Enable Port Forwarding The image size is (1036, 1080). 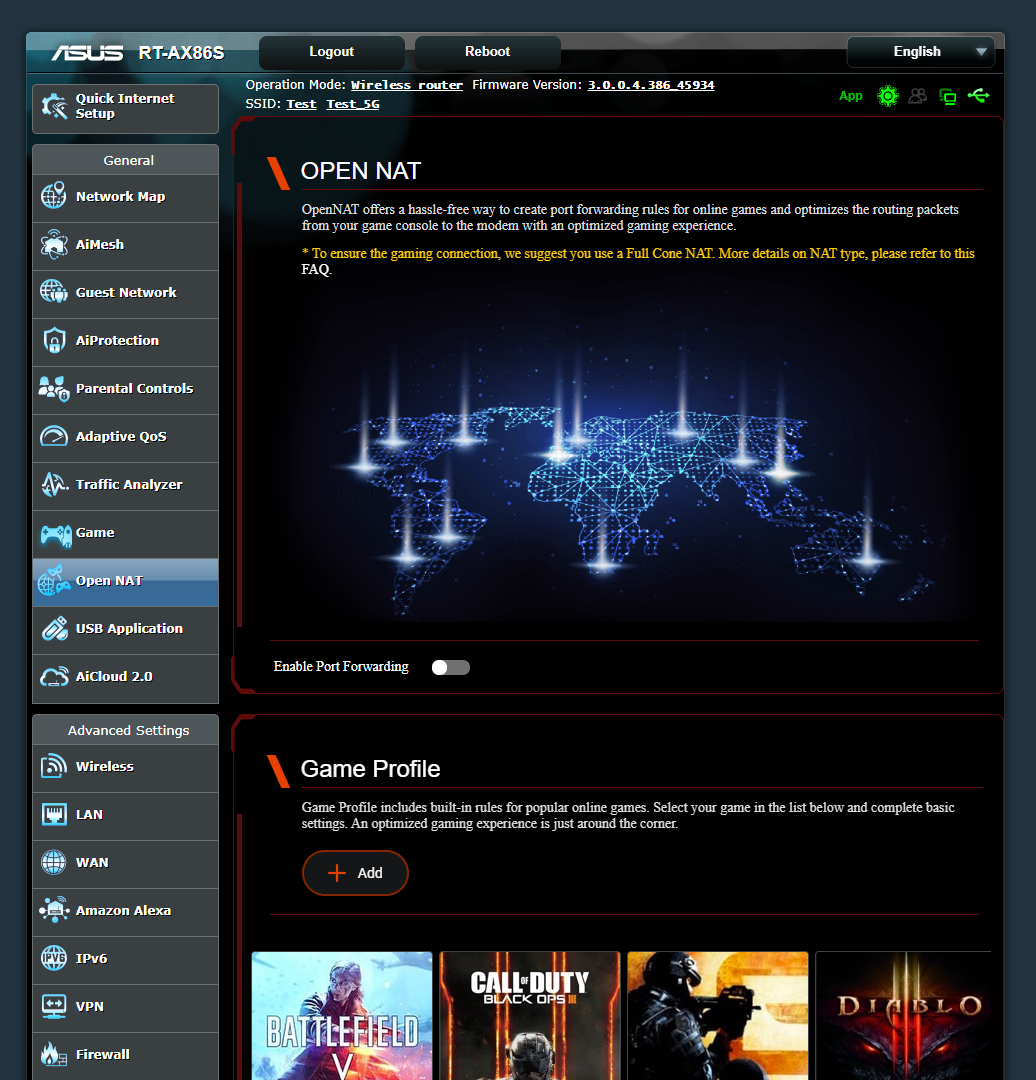click(x=450, y=667)
